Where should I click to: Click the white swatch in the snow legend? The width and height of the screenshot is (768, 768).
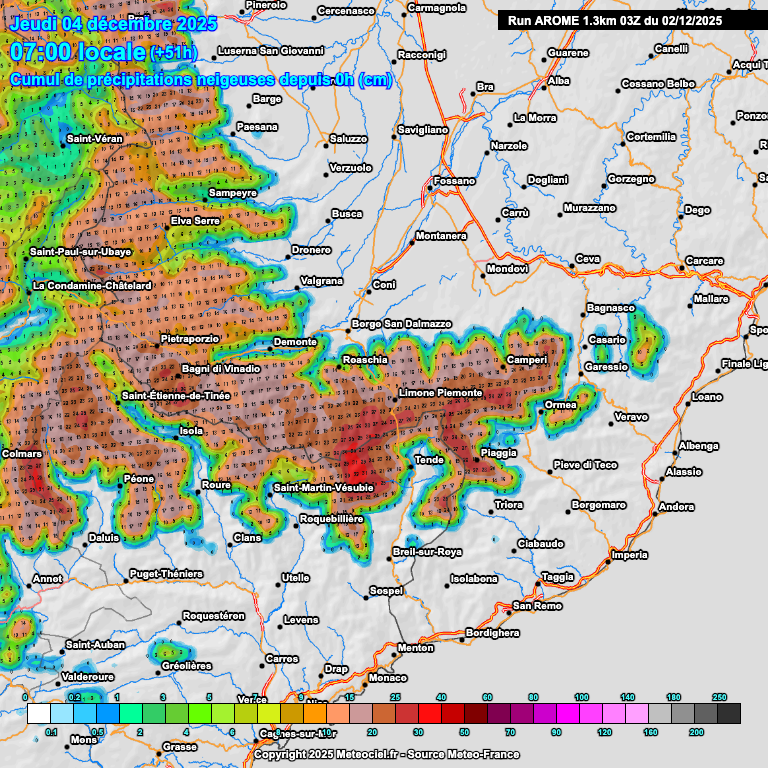[38, 713]
